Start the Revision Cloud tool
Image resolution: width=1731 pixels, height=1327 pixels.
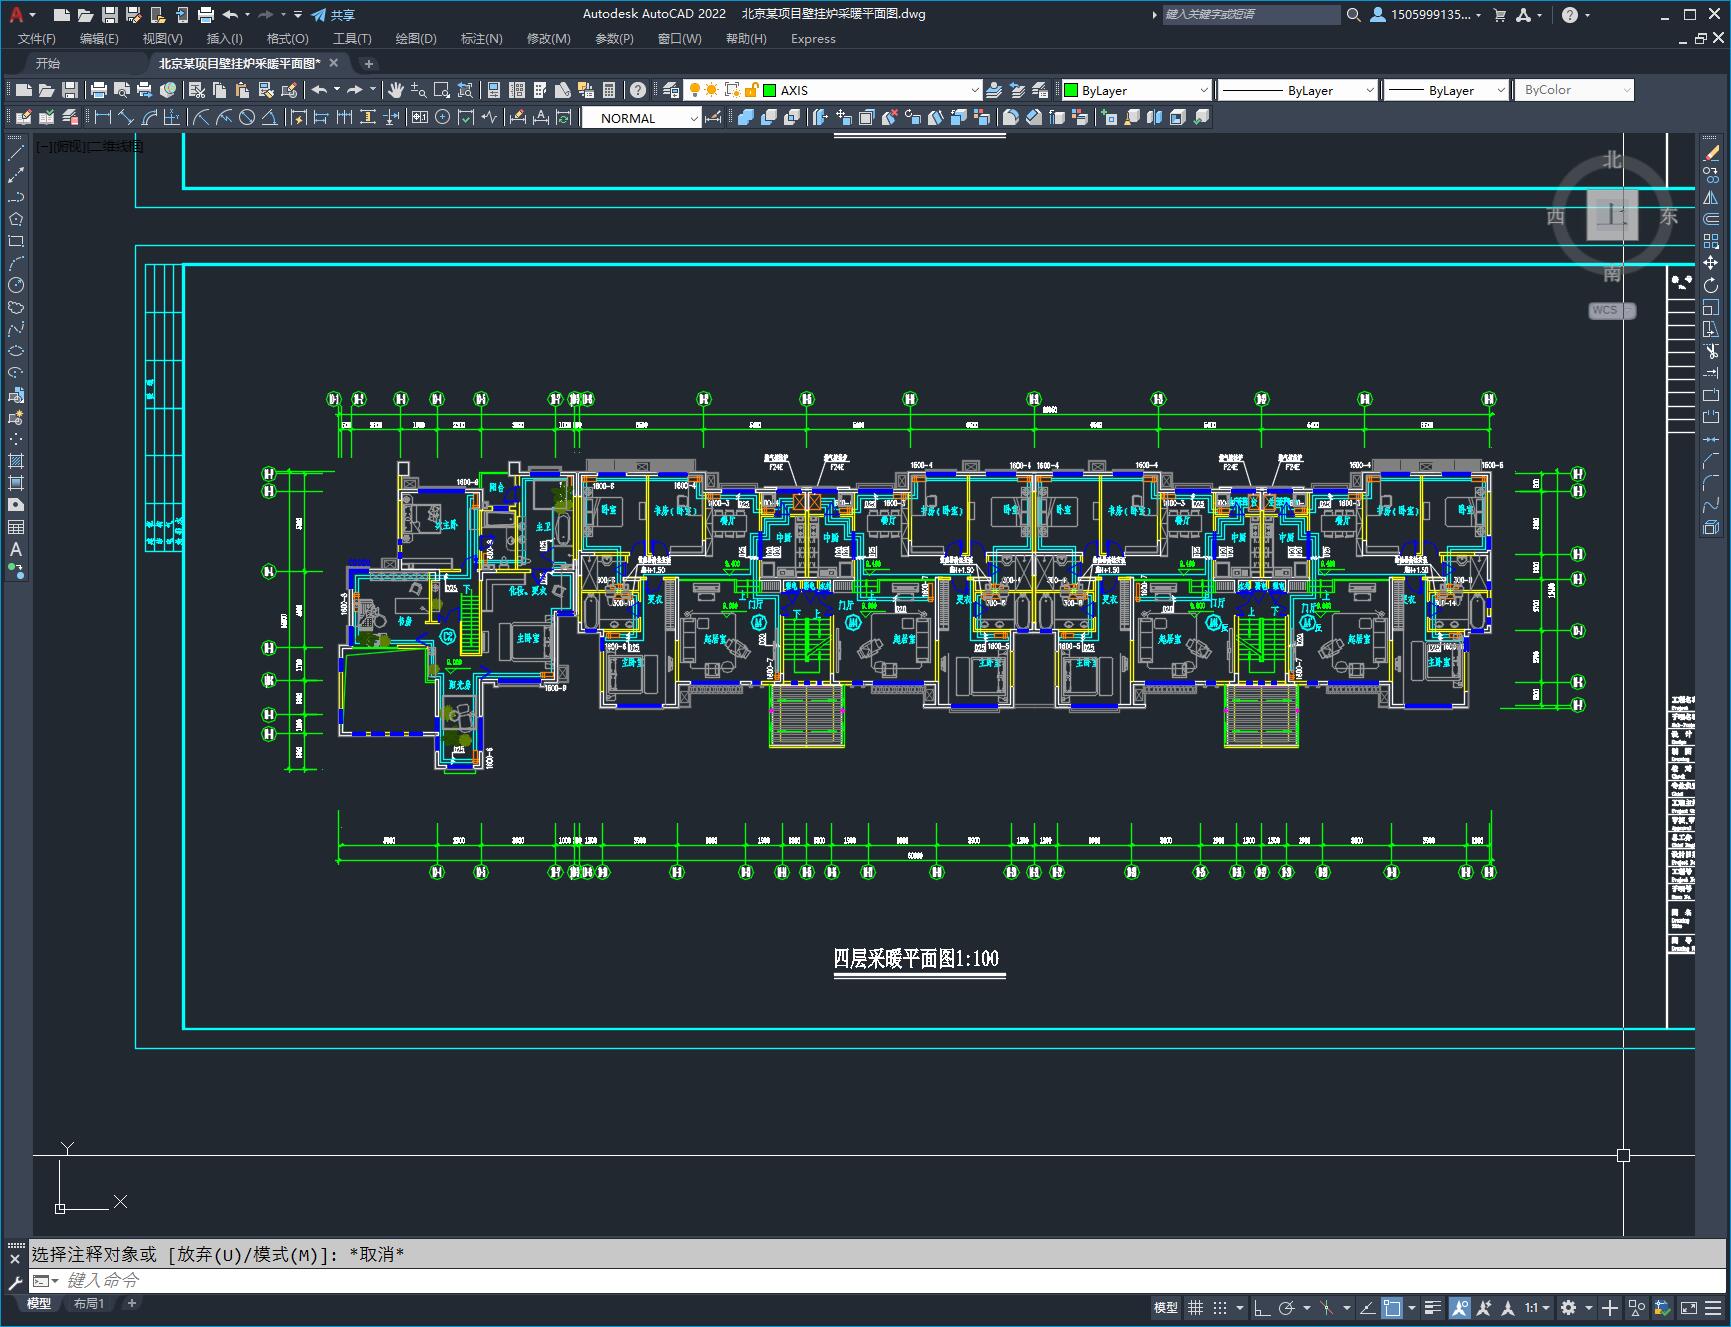point(16,307)
